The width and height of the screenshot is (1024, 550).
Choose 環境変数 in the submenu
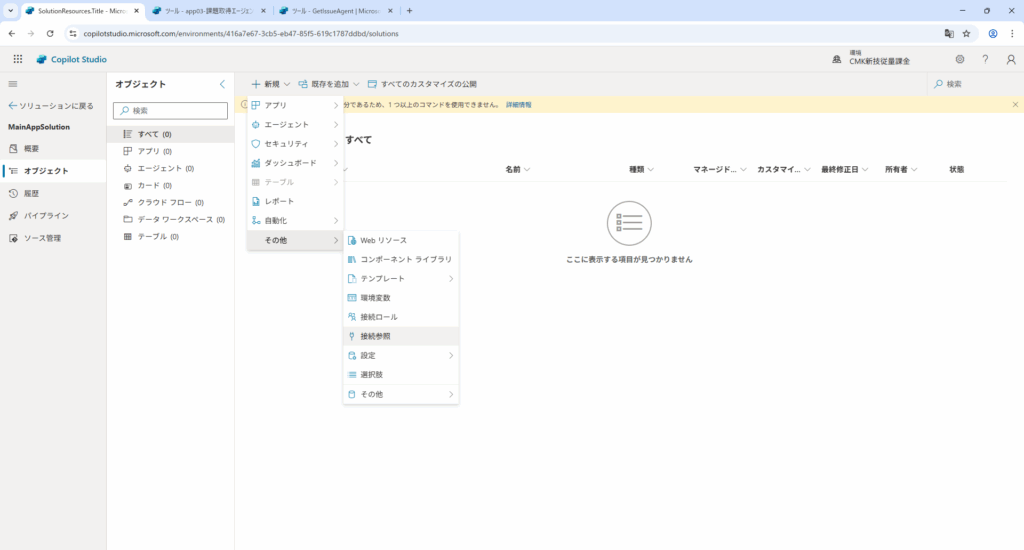pyautogui.click(x=375, y=297)
